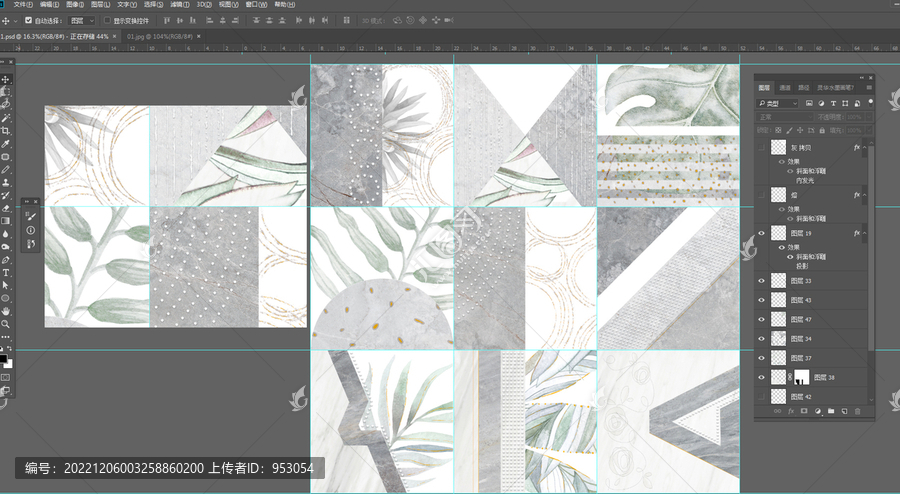Click the background color swatch

pyautogui.click(x=9, y=364)
